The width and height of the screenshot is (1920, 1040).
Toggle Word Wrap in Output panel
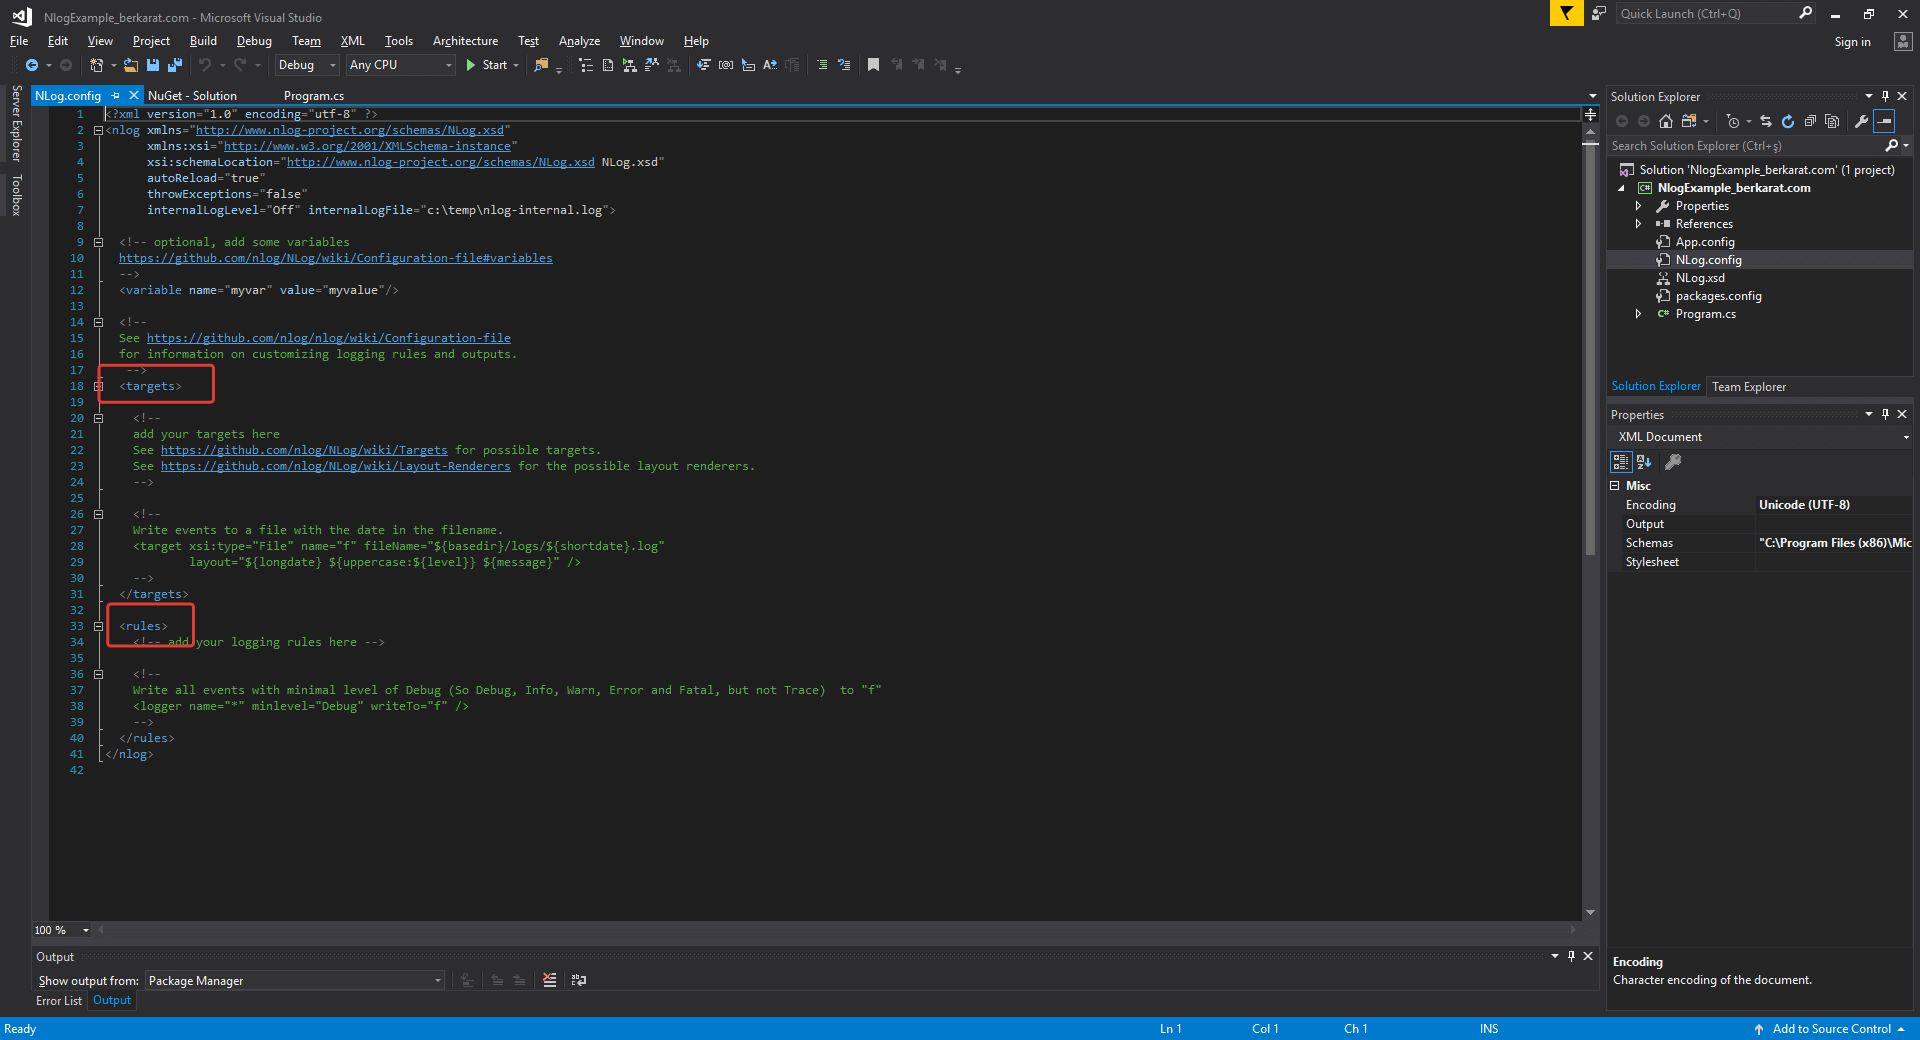tap(579, 980)
